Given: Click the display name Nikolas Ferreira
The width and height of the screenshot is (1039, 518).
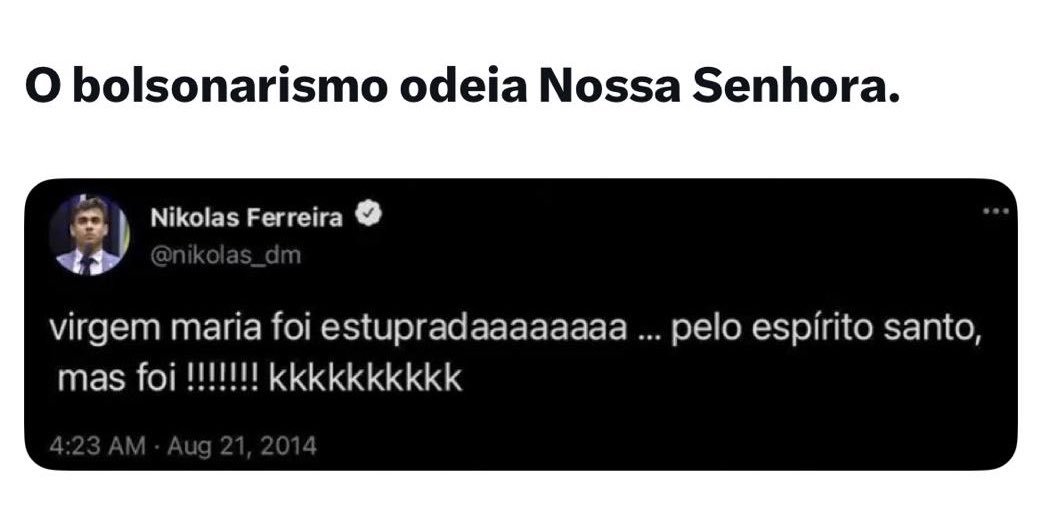Looking at the screenshot, I should 246,218.
